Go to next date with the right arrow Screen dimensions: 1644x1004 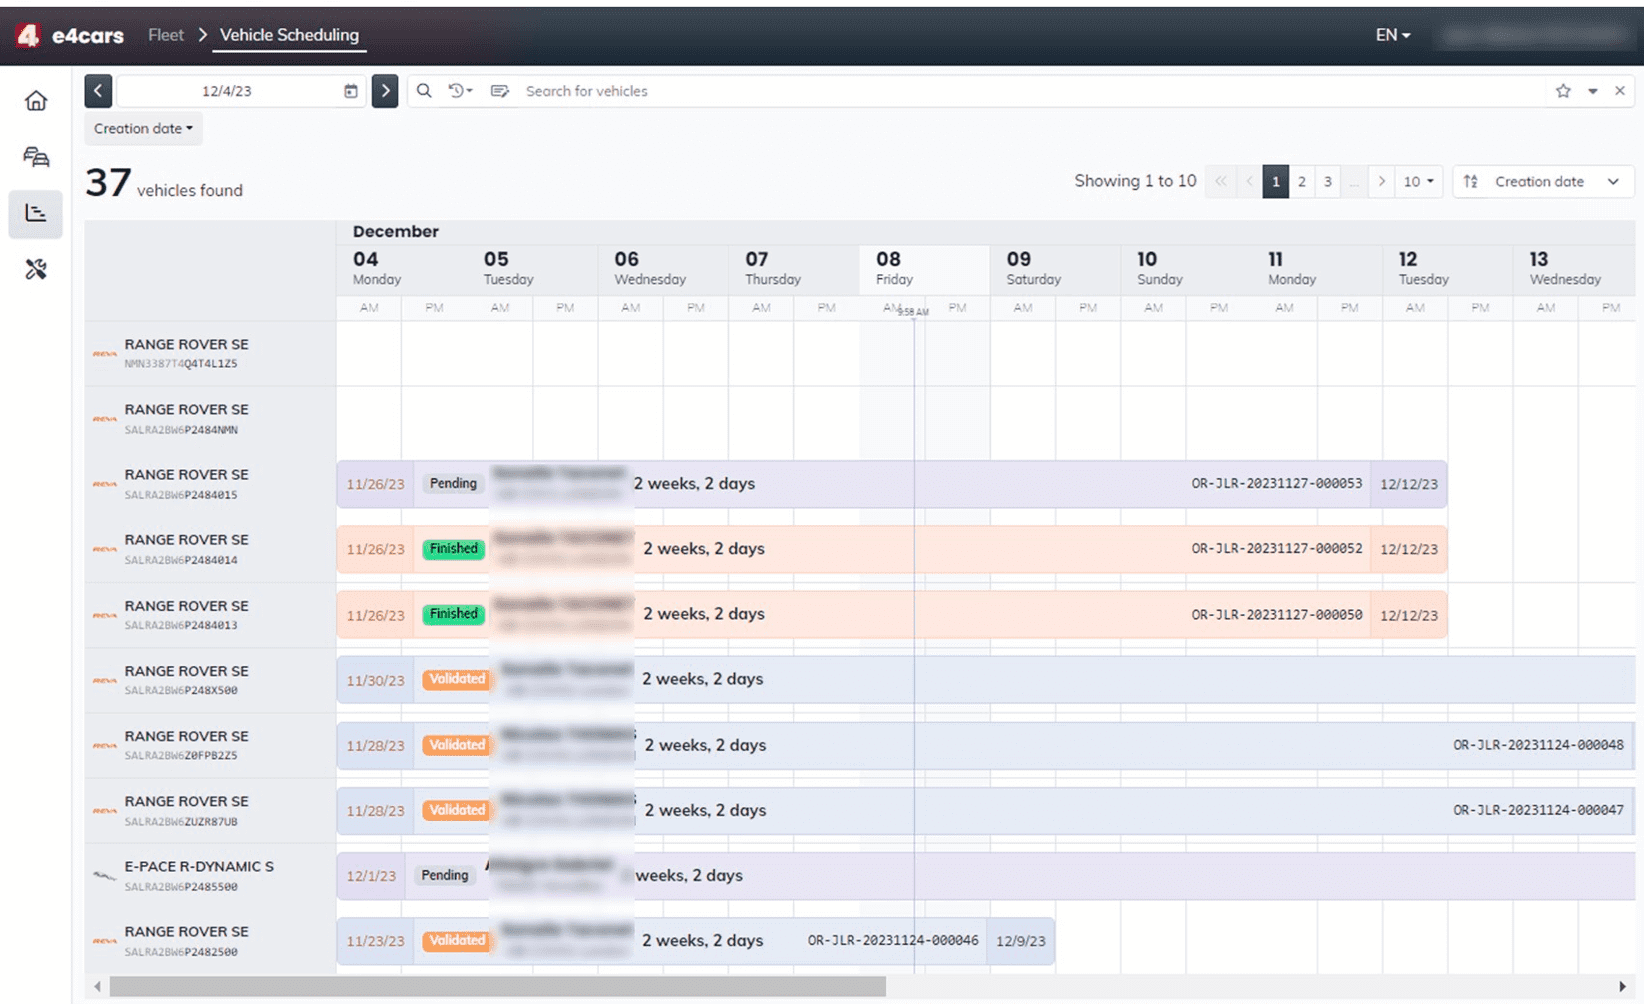pos(385,91)
